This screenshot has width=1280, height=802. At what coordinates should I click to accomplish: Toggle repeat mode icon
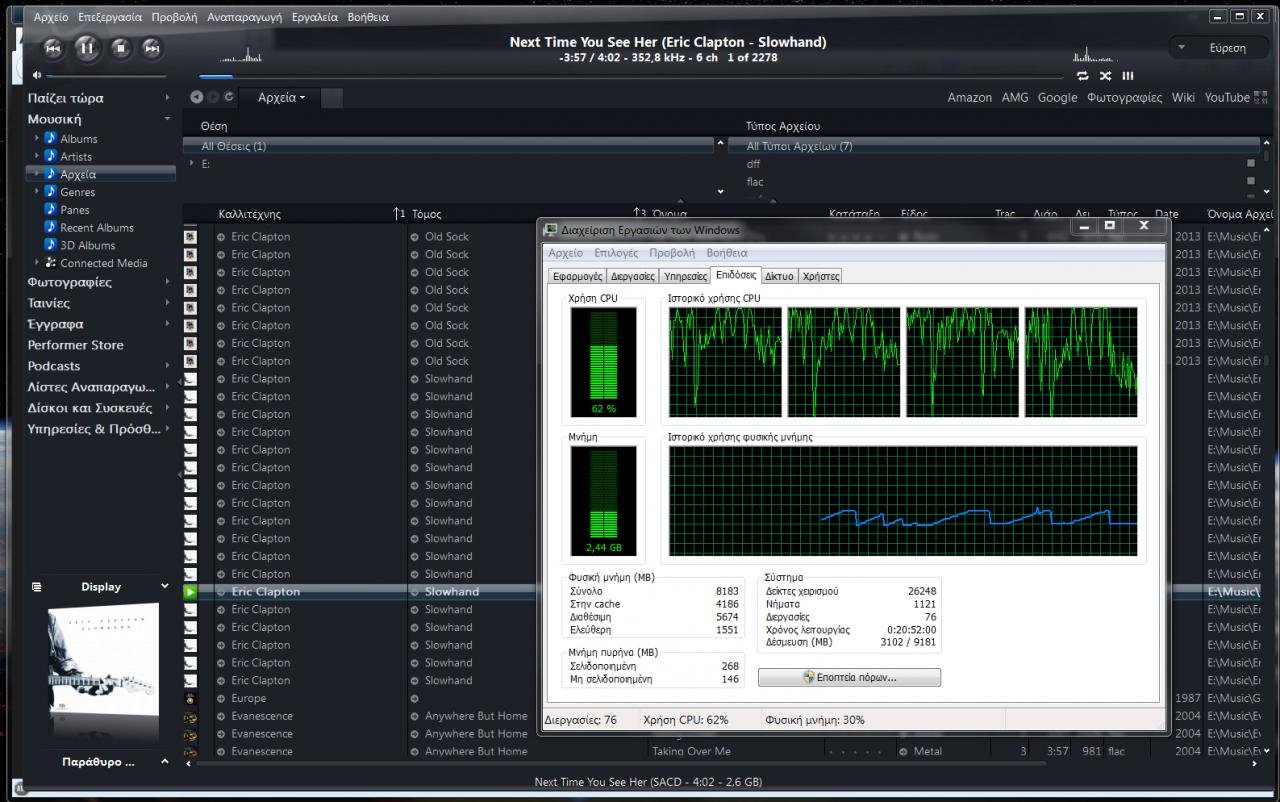(x=1082, y=76)
